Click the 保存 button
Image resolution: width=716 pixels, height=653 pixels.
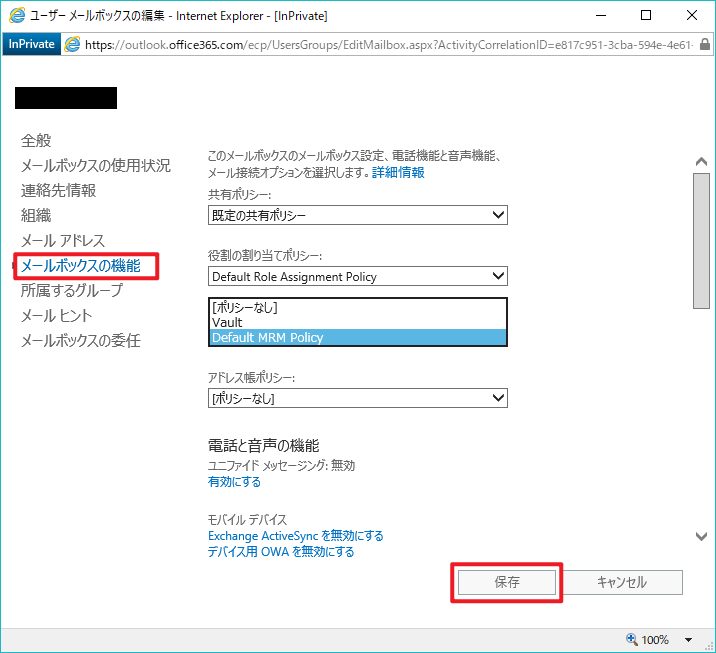pos(507,582)
